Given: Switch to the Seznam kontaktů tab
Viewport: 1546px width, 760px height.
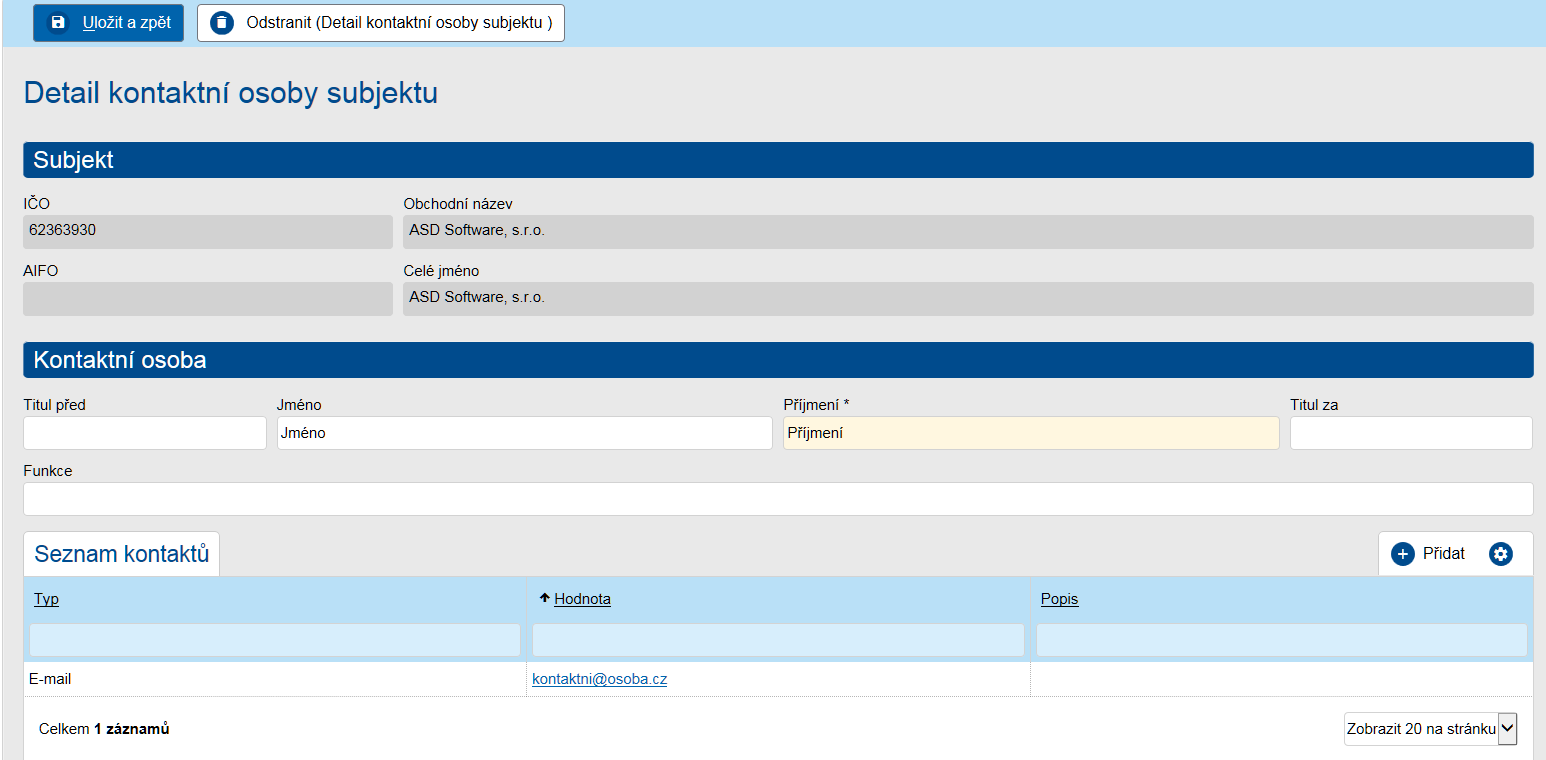Looking at the screenshot, I should [x=121, y=554].
